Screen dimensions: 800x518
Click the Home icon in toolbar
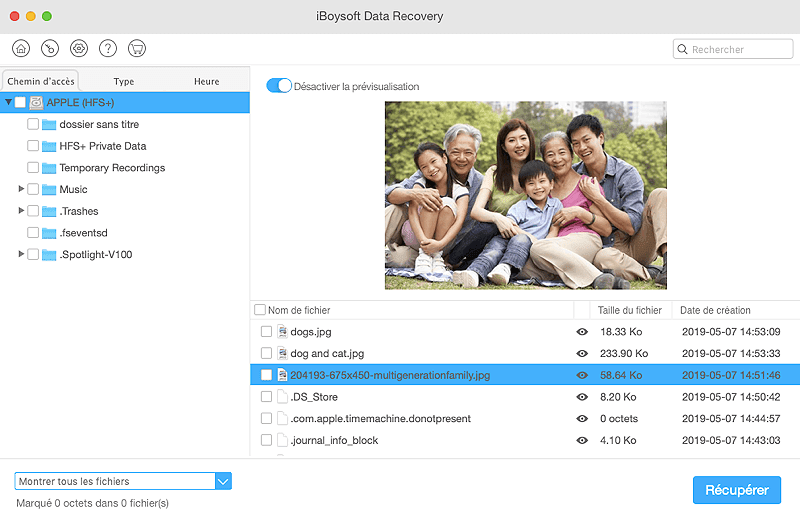(x=21, y=48)
